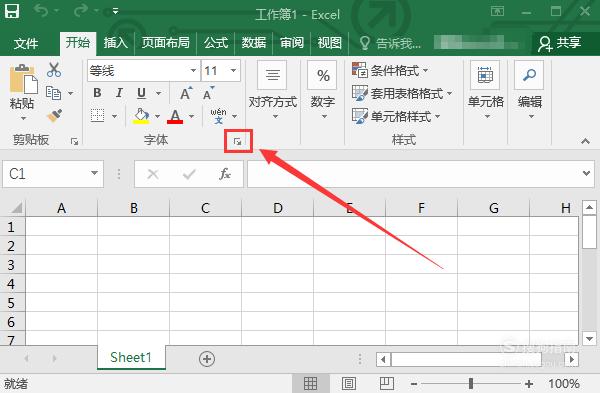
Task: Activate the Format Painter brush
Action: pos(54,115)
